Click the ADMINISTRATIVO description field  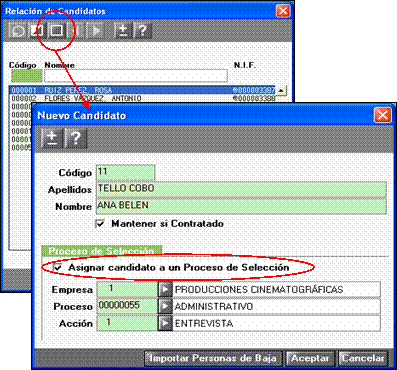click(x=276, y=306)
